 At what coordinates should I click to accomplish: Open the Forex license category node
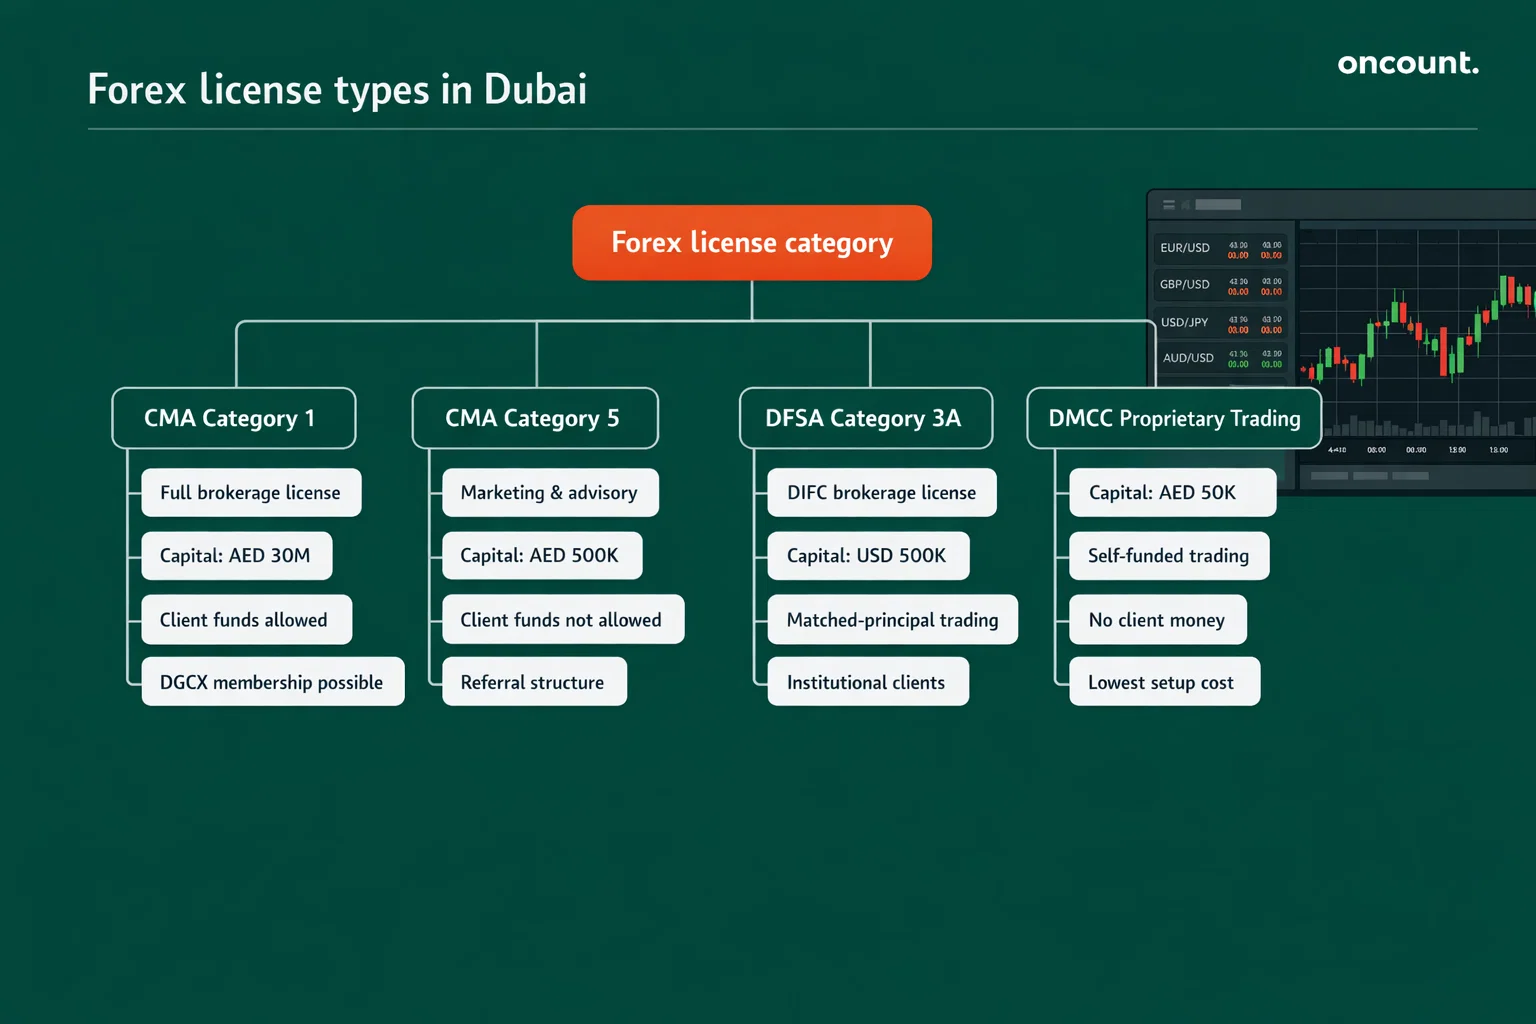(x=752, y=242)
